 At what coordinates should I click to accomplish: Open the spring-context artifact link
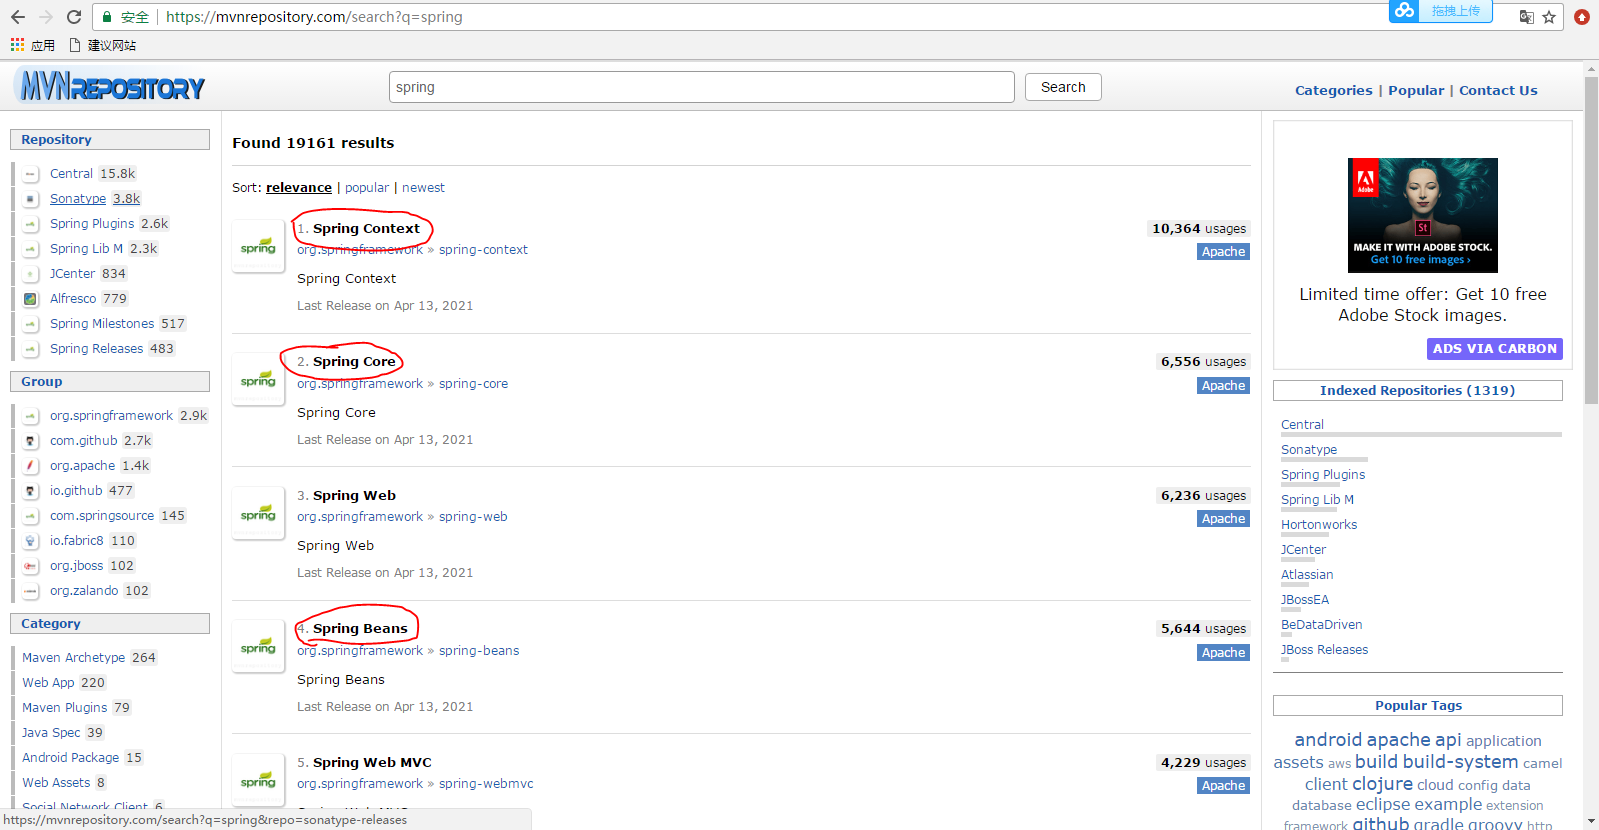(483, 250)
